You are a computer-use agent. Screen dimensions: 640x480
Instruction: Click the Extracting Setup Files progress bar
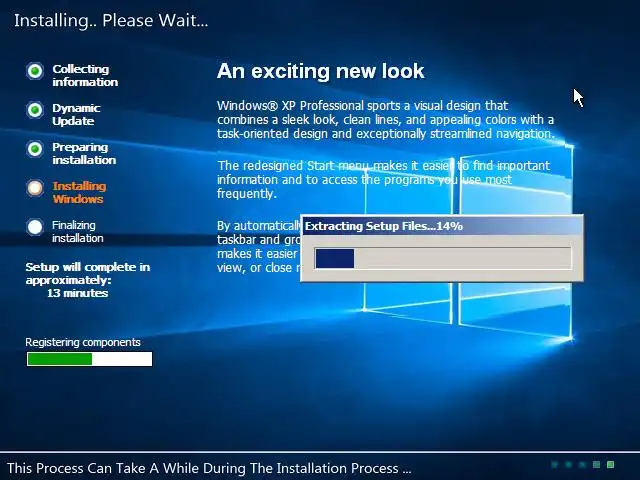point(443,258)
